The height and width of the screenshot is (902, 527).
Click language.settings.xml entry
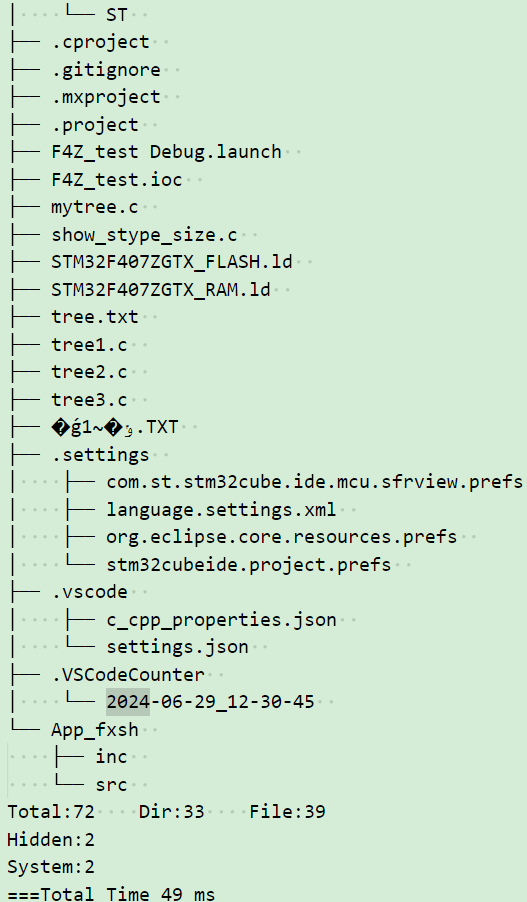tap(222, 510)
